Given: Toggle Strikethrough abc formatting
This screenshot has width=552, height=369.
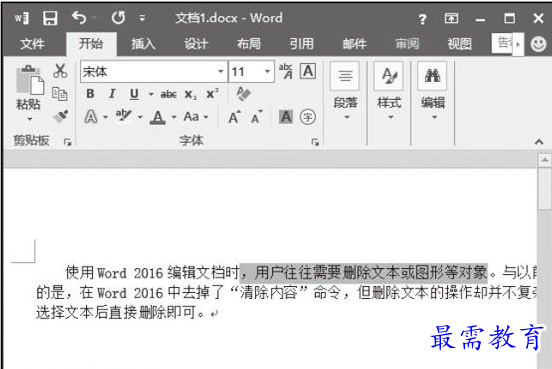Looking at the screenshot, I should [169, 94].
